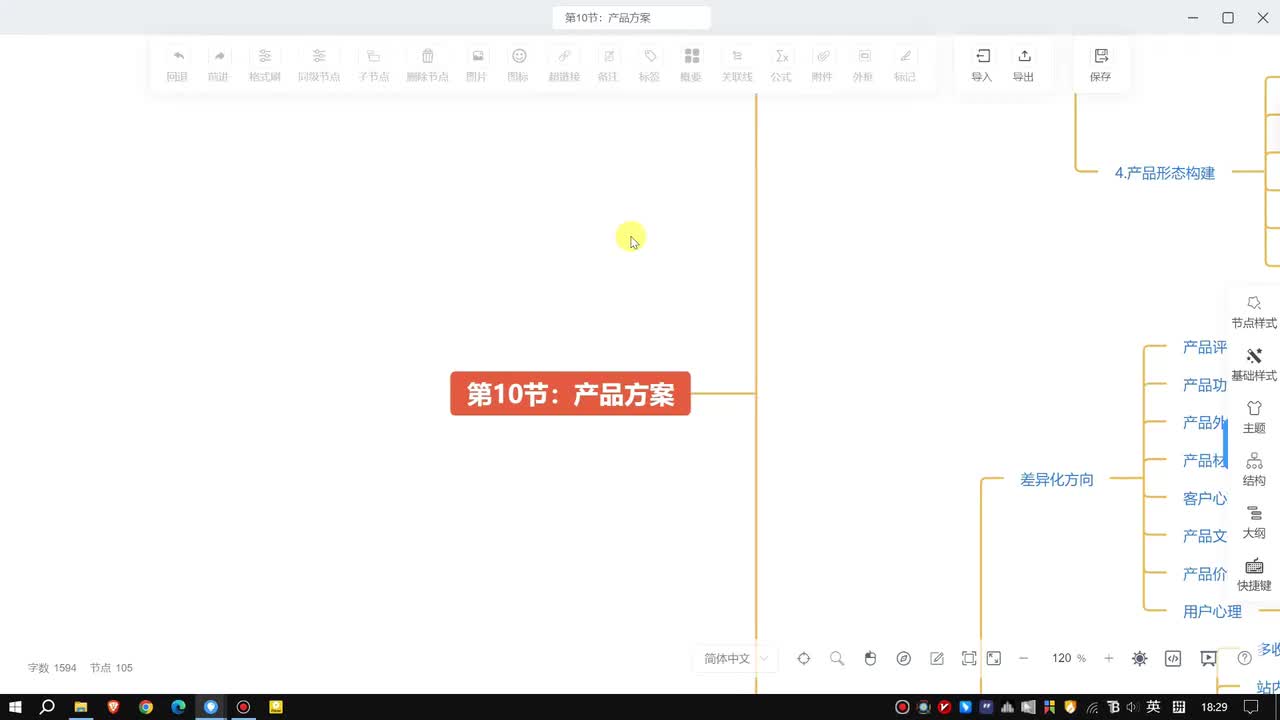Click the locate root node crosshair icon
This screenshot has width=1280, height=720.
804,658
